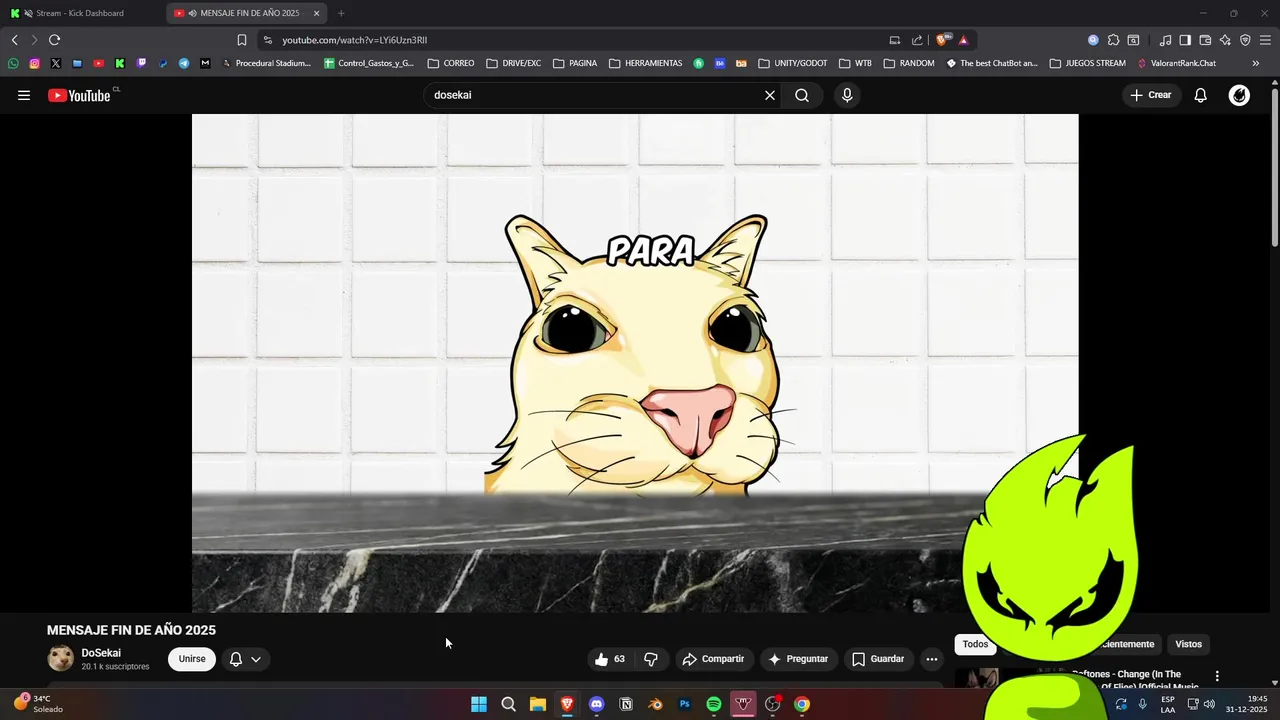Open media control music note icon
Screen dimensions: 1280x720
pos(1165,40)
